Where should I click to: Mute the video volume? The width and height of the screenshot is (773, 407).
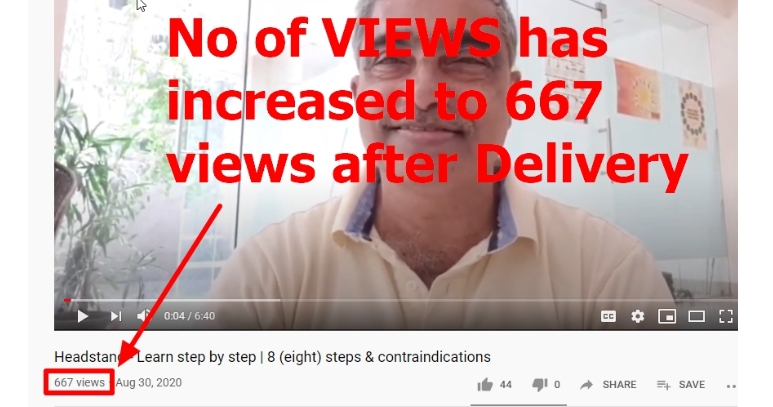pos(143,316)
